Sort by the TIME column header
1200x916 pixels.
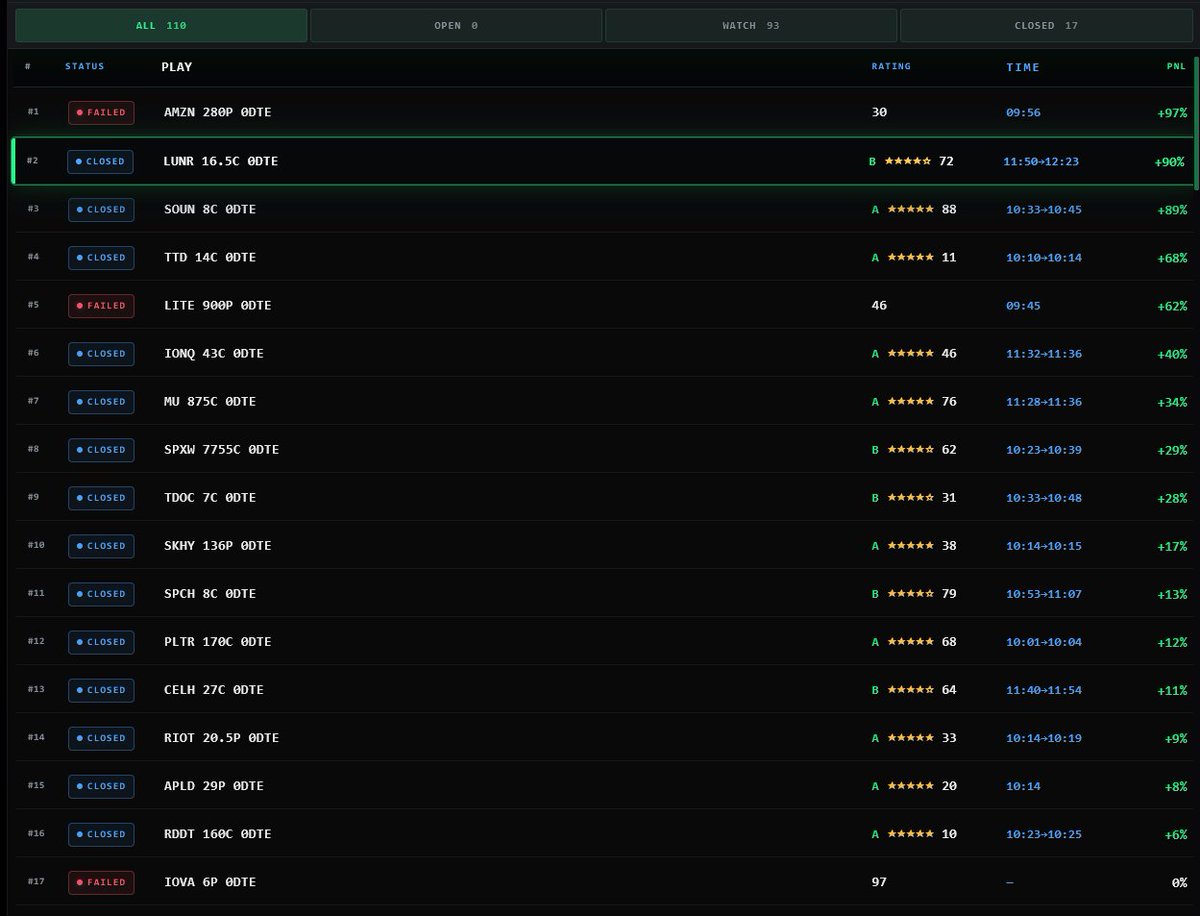(x=1023, y=67)
